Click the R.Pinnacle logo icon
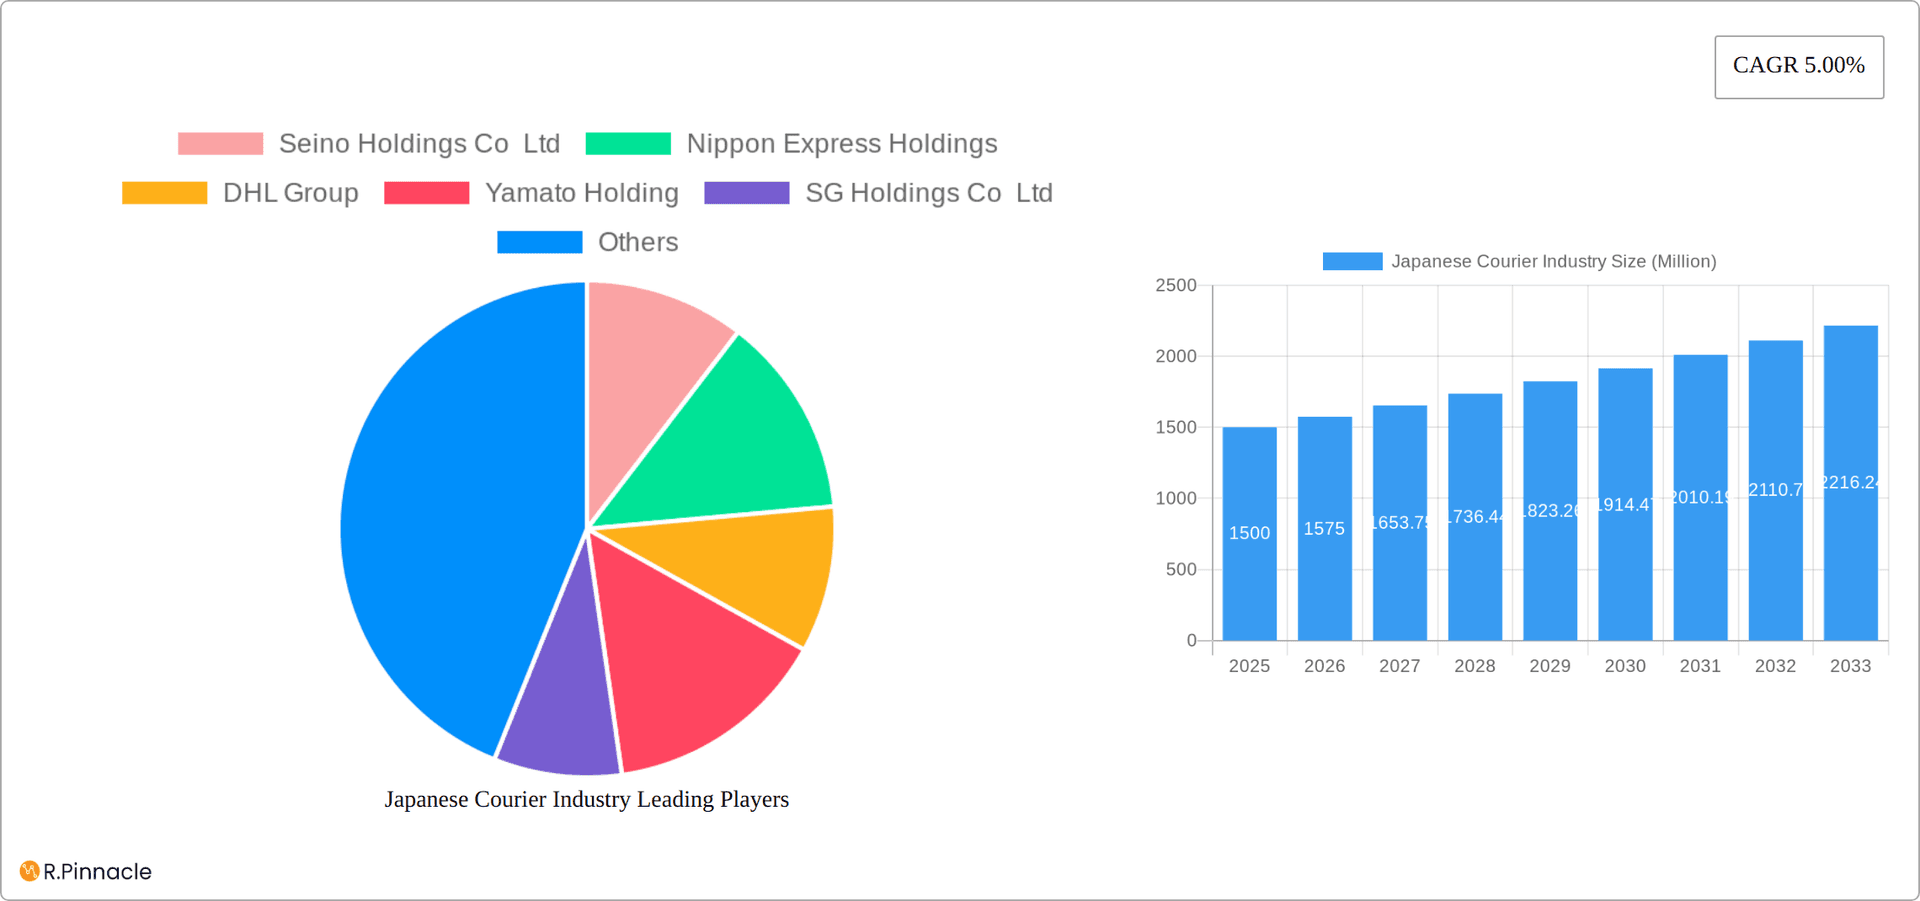This screenshot has width=1920, height=901. 28,871
